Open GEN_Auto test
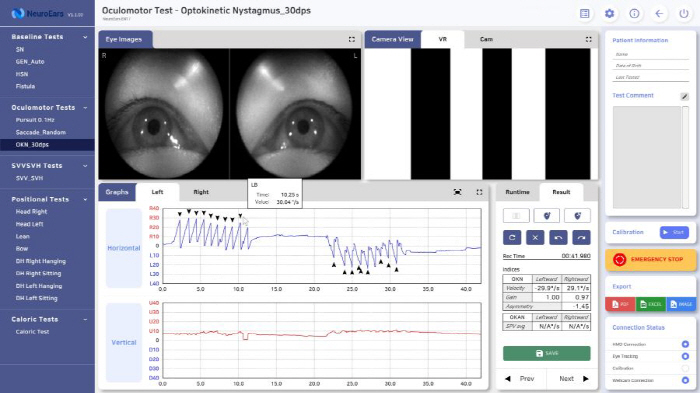 tap(30, 62)
